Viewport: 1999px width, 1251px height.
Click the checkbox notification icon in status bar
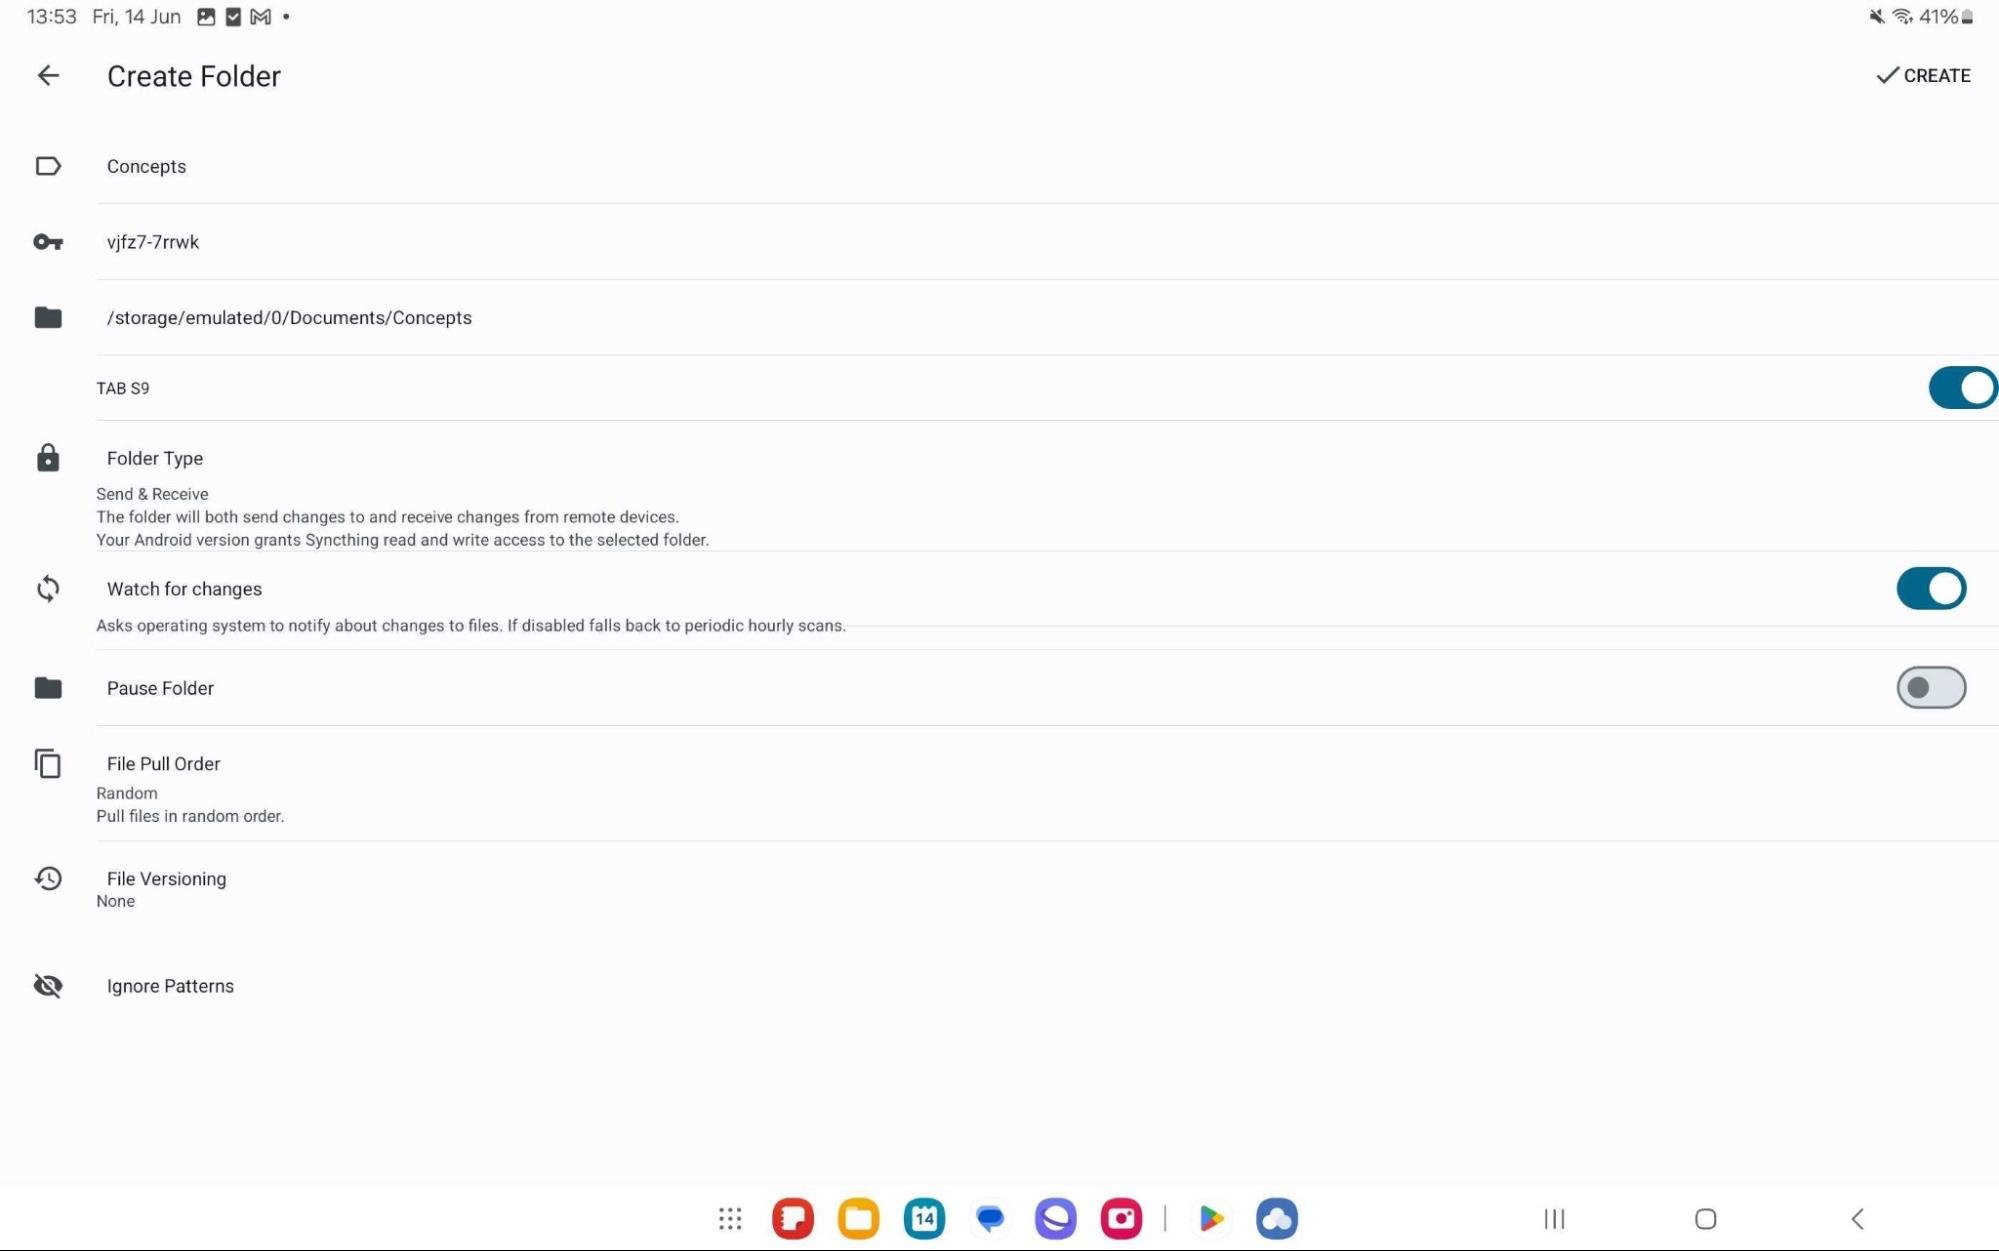point(233,17)
